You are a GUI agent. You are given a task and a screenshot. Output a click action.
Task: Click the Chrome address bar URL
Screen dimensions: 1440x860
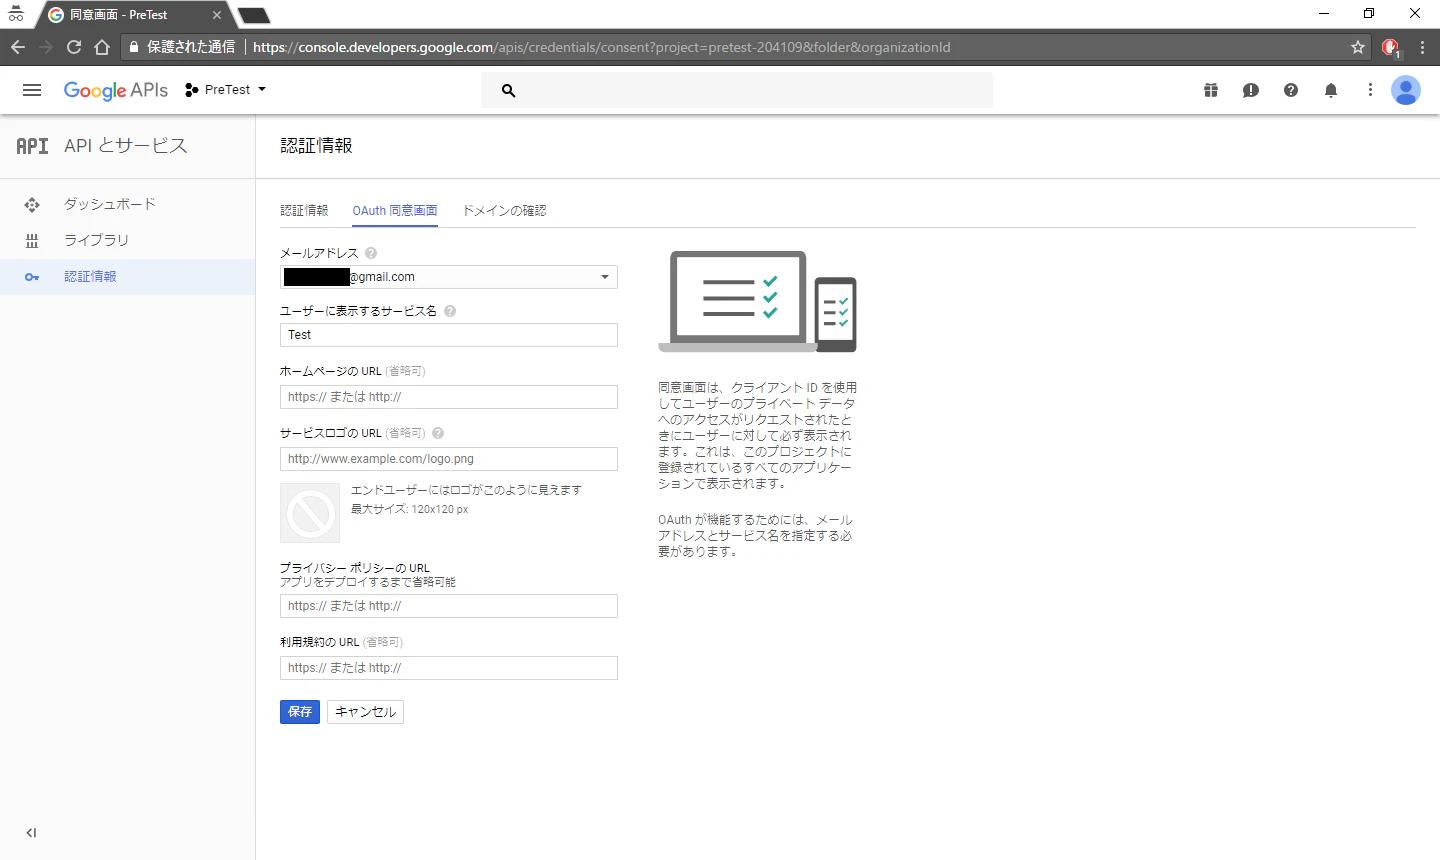[x=602, y=47]
